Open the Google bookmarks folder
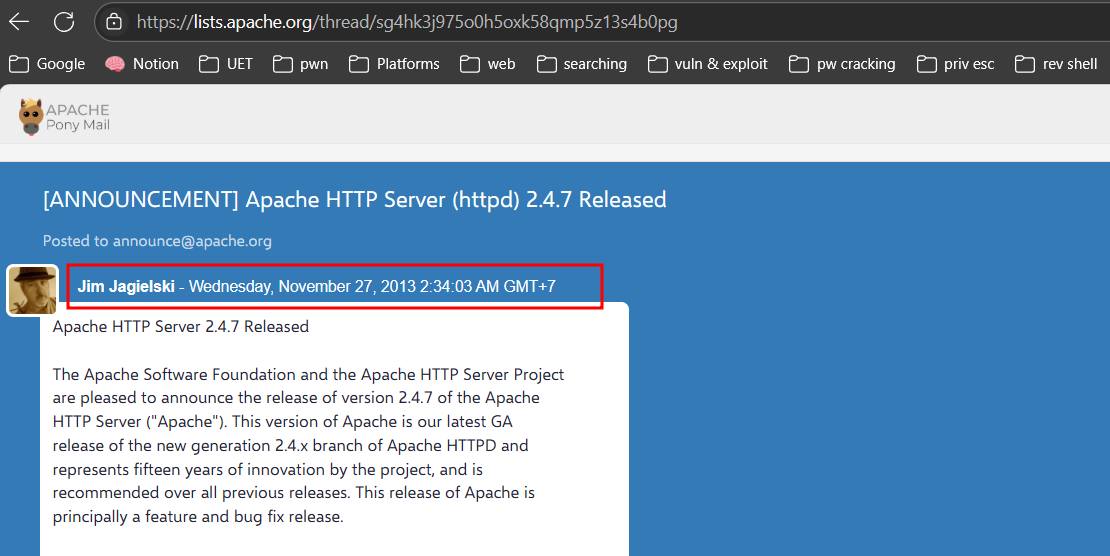Image resolution: width=1110 pixels, height=556 pixels. (47, 64)
